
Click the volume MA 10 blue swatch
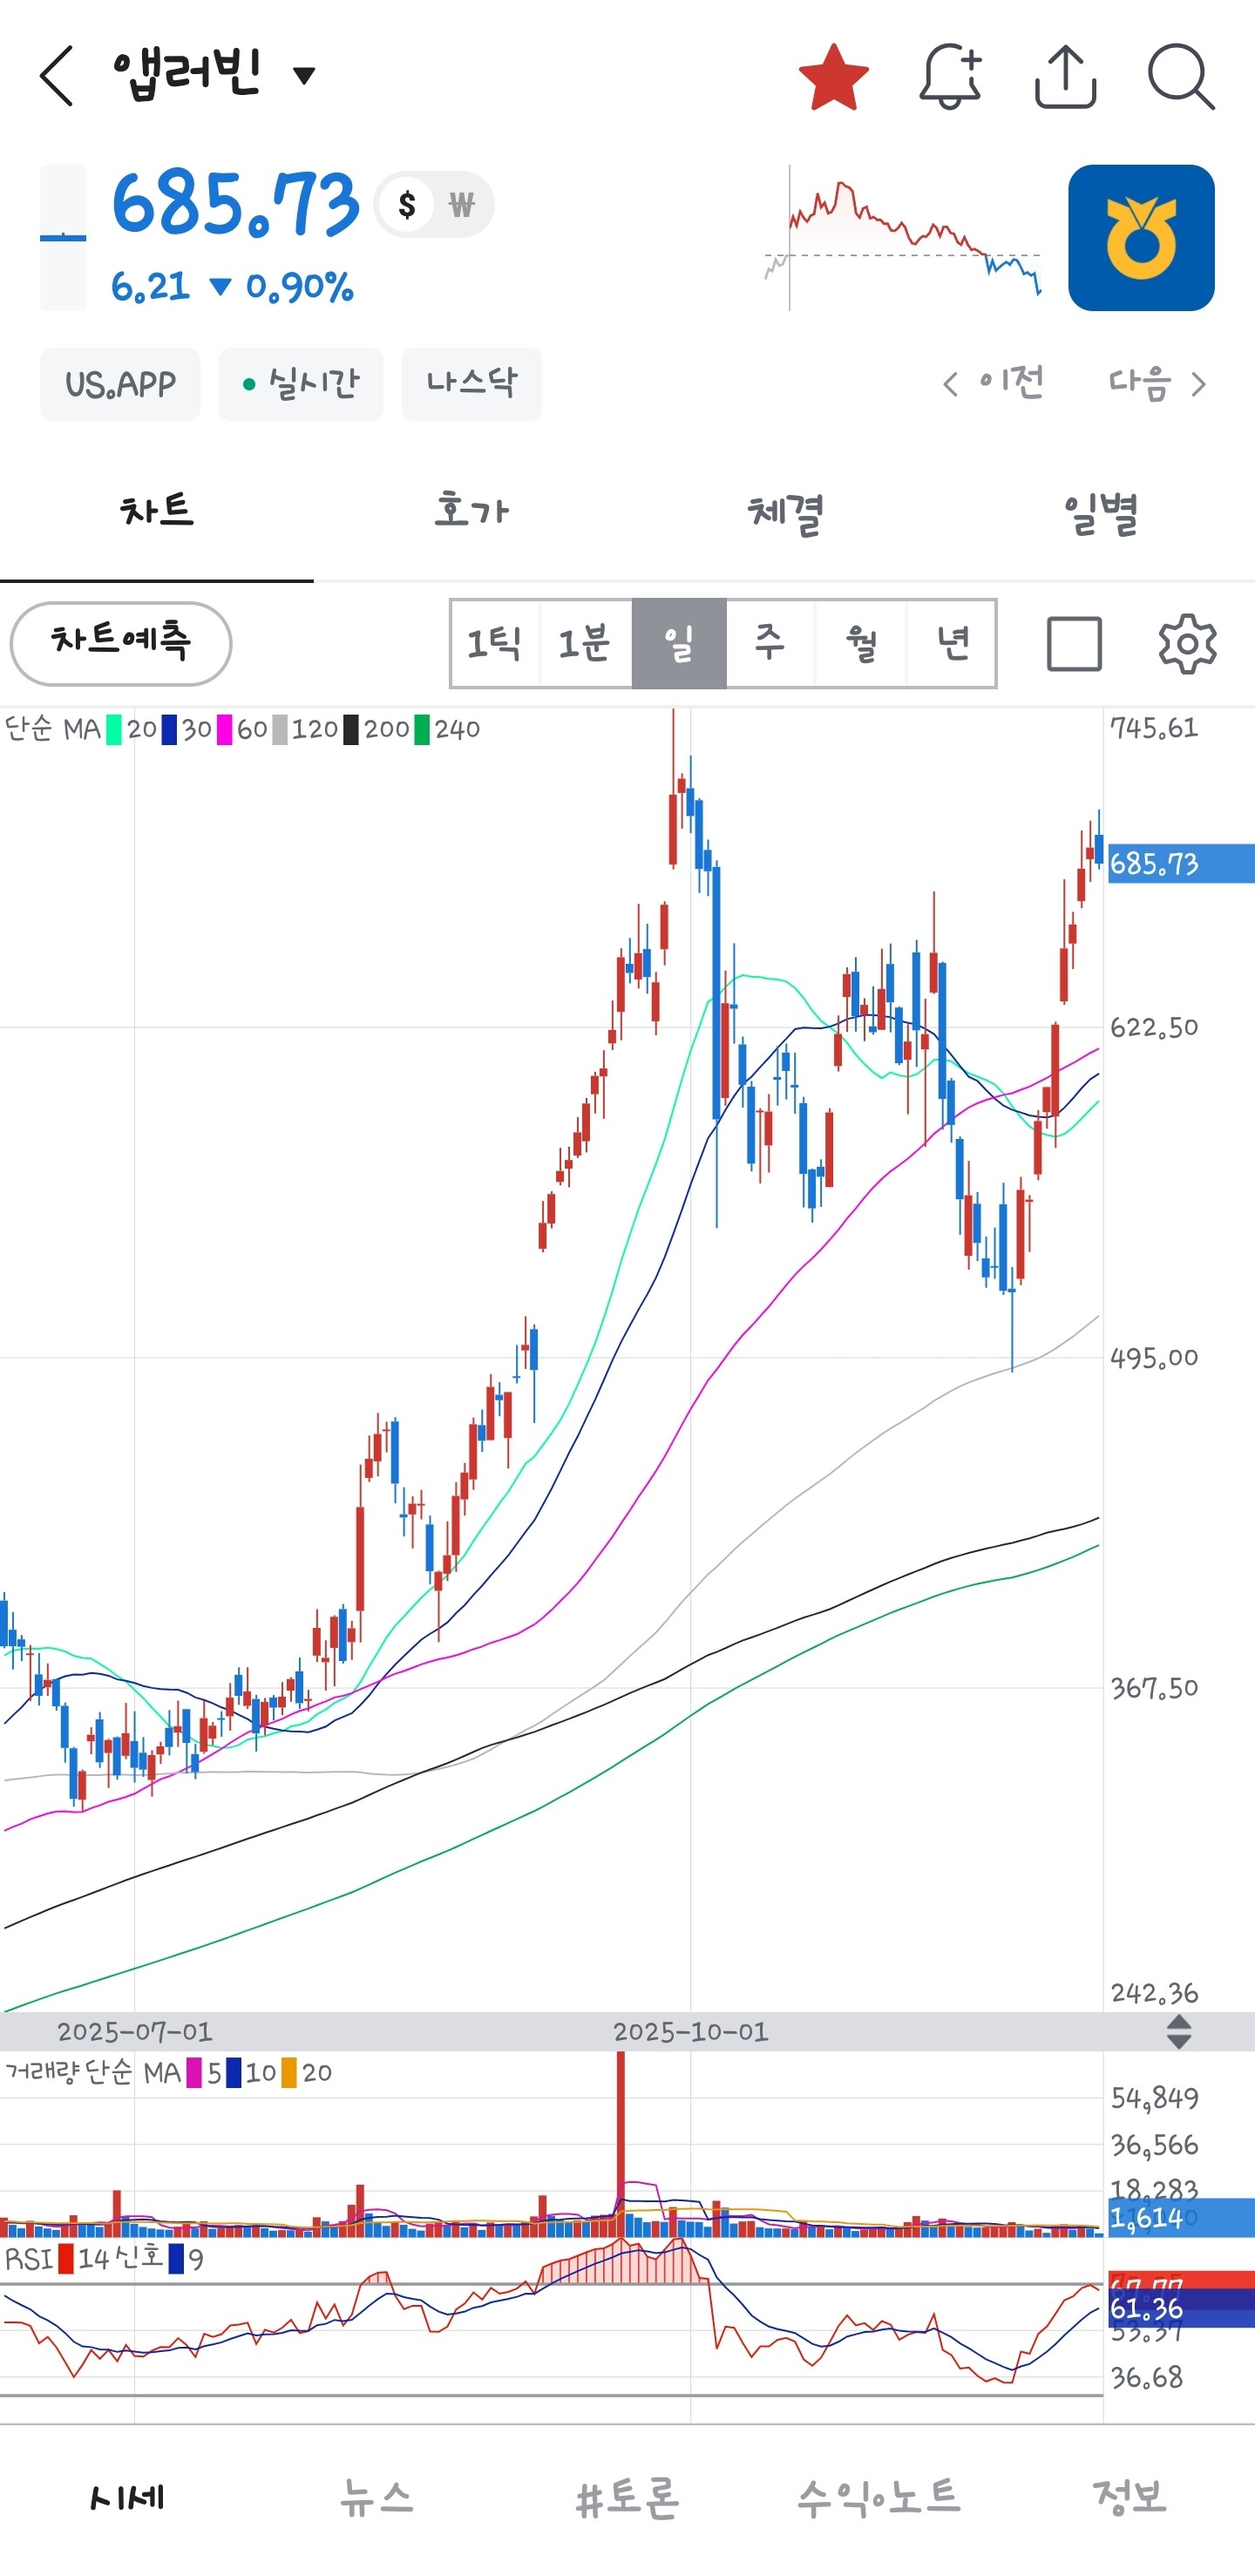(234, 2073)
